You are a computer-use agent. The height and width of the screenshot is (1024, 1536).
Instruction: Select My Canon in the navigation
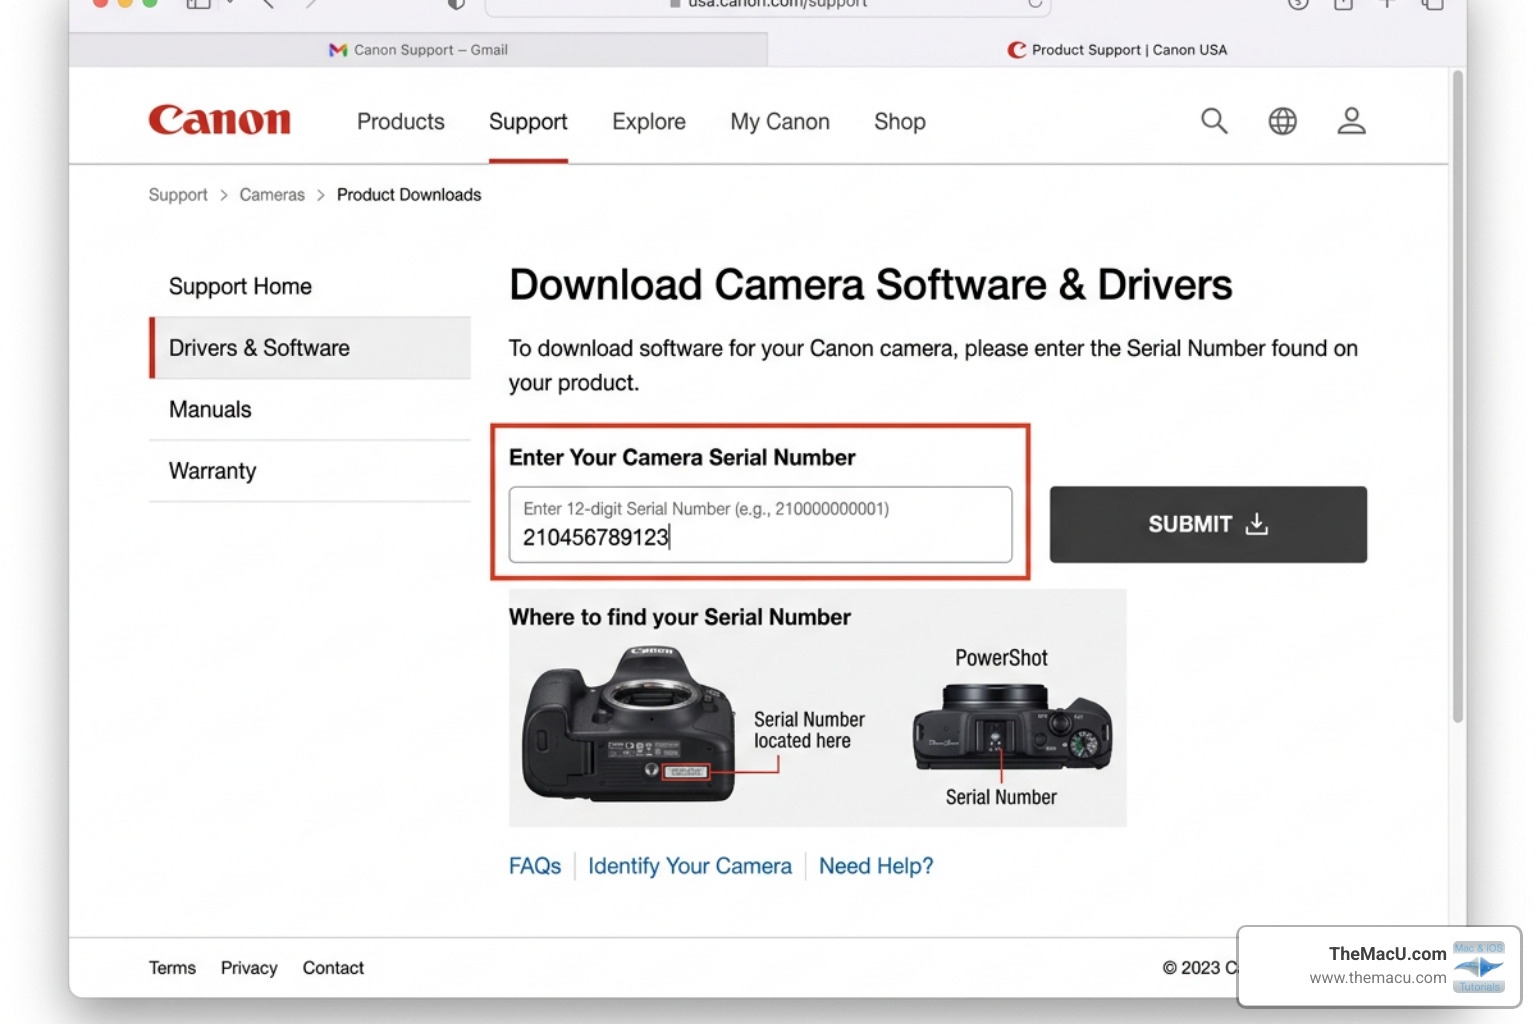779,121
